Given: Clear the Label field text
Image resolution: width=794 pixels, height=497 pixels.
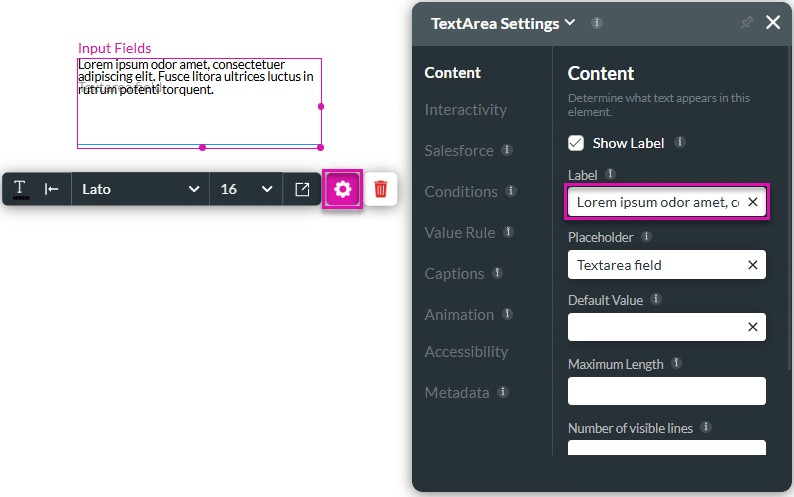Looking at the screenshot, I should point(753,203).
